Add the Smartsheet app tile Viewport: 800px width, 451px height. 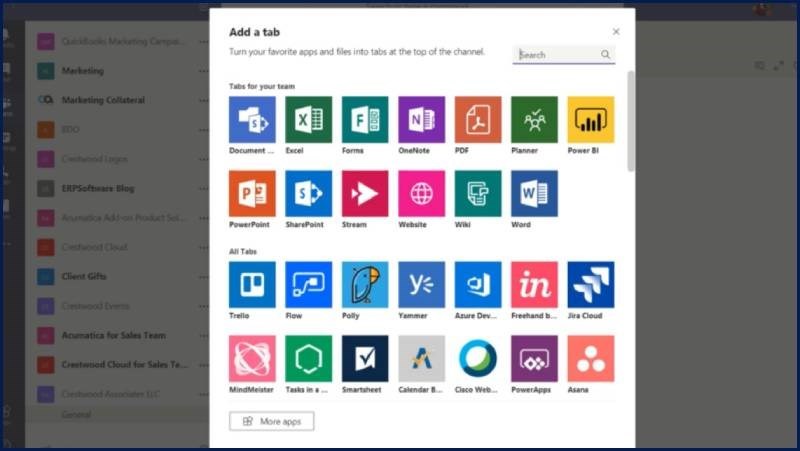365,359
